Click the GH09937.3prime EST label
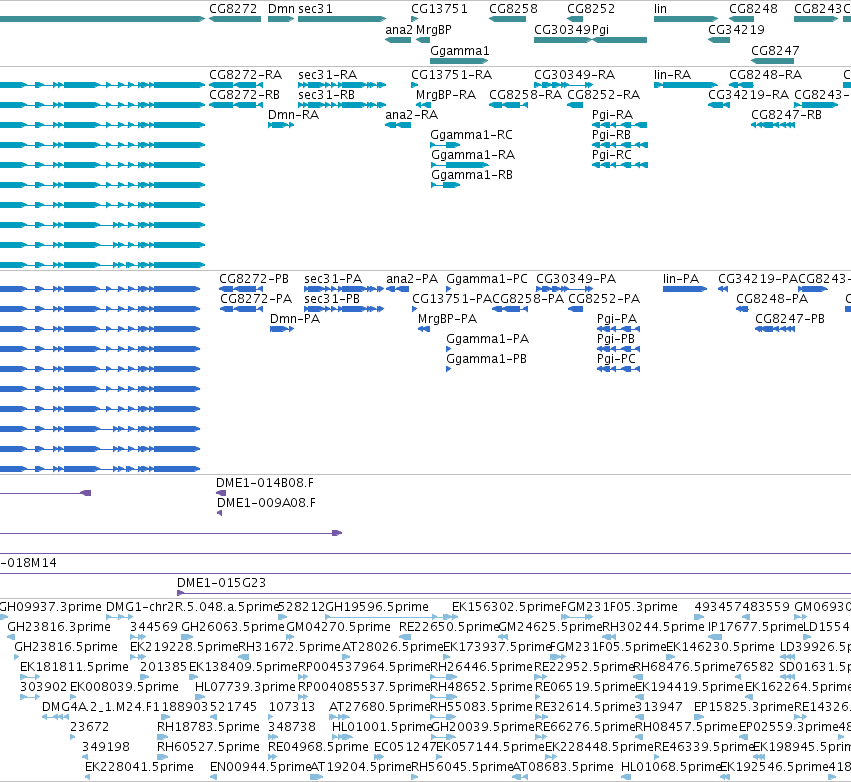Screen dimensions: 851x782 point(50,607)
